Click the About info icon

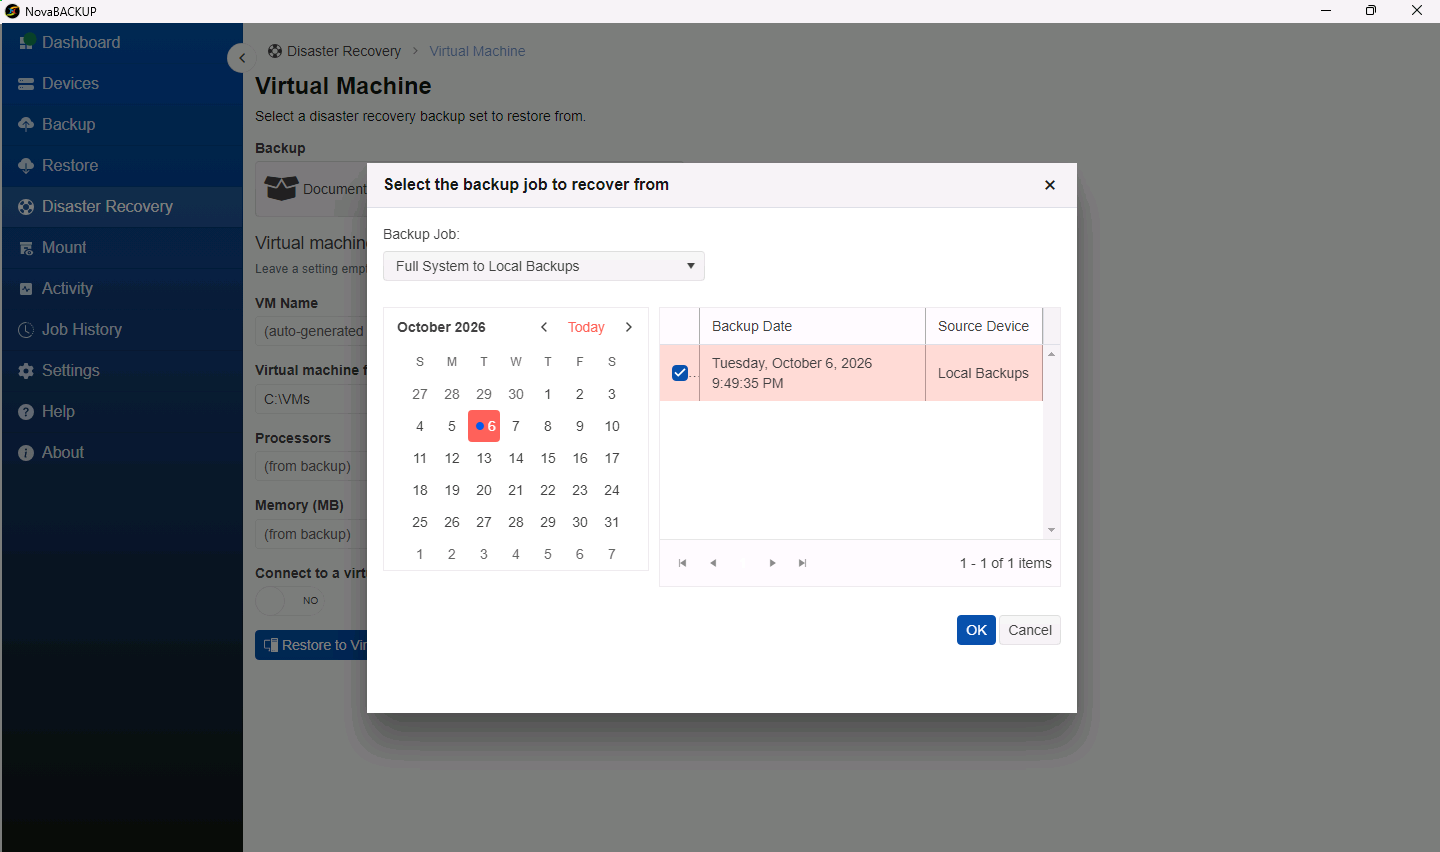coord(26,453)
